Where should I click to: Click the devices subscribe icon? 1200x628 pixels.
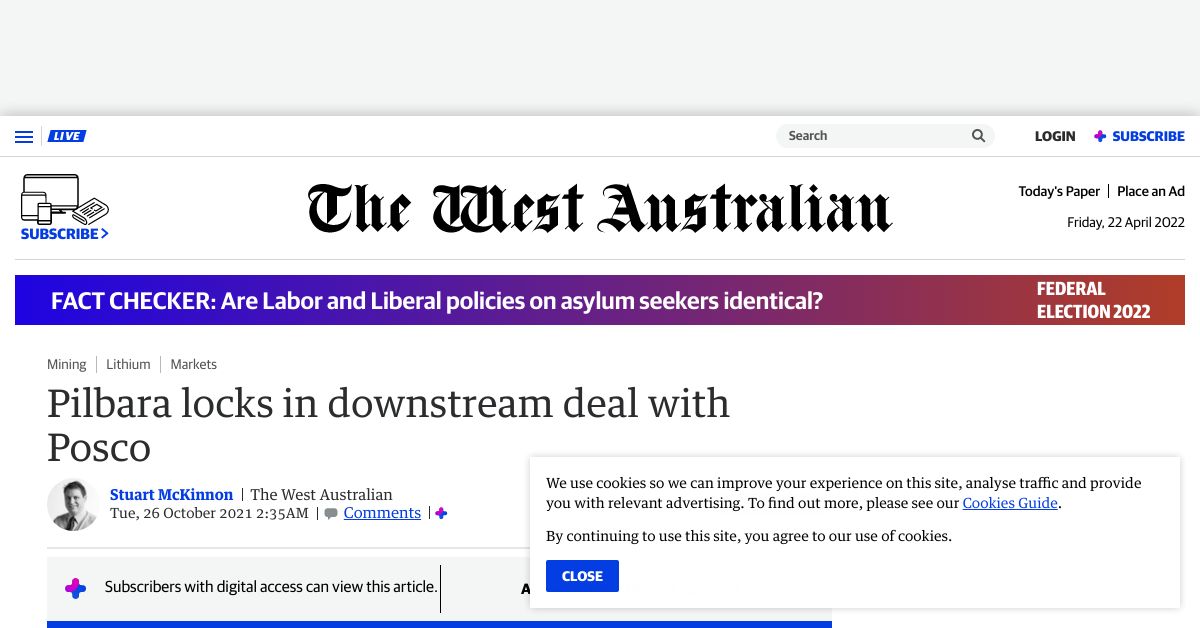[64, 200]
